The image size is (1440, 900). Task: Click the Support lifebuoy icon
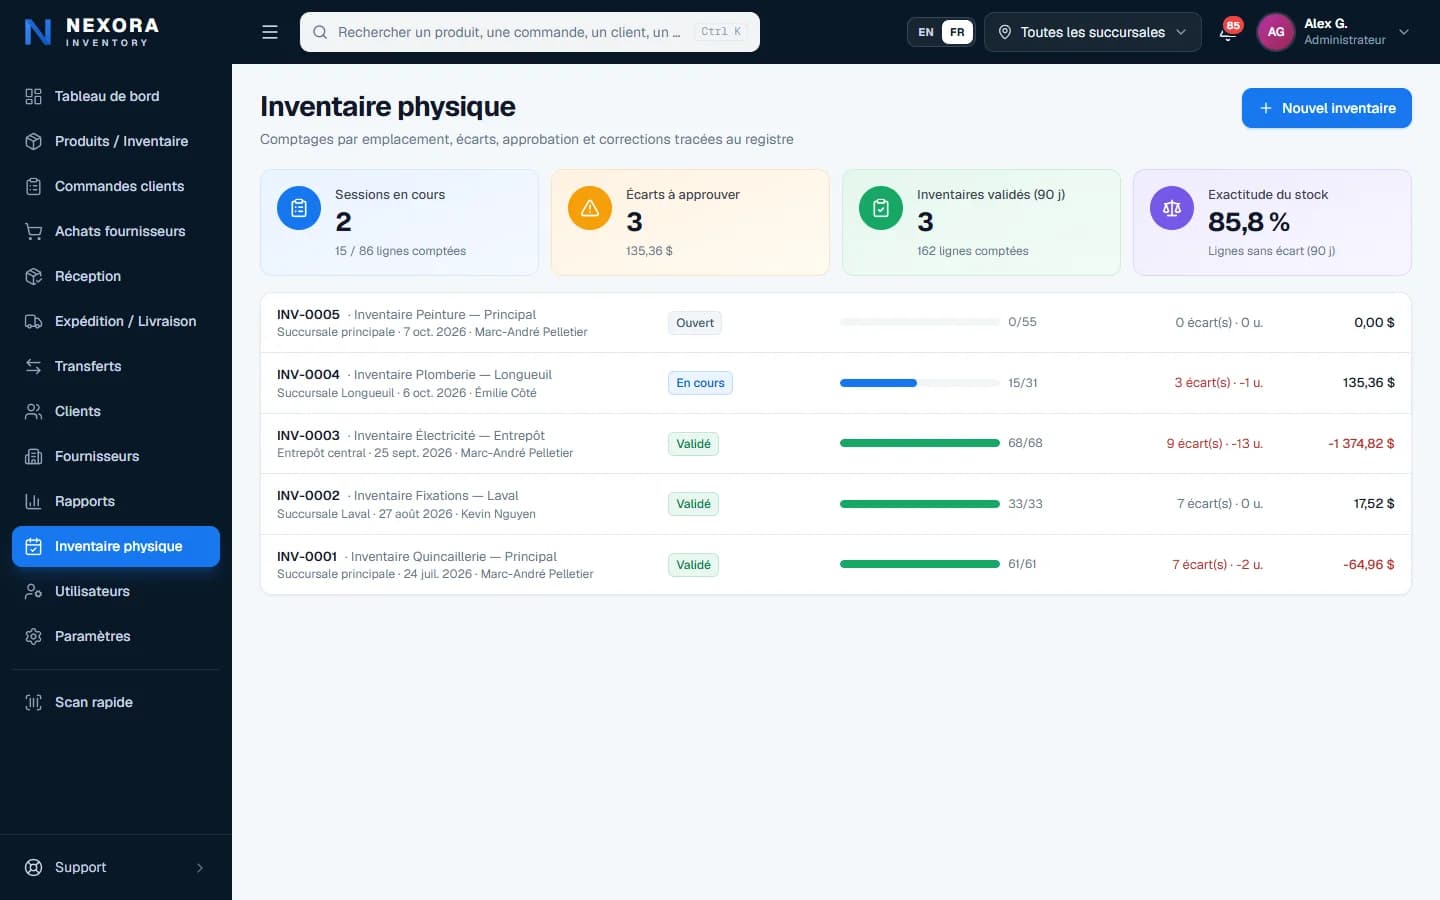33,867
